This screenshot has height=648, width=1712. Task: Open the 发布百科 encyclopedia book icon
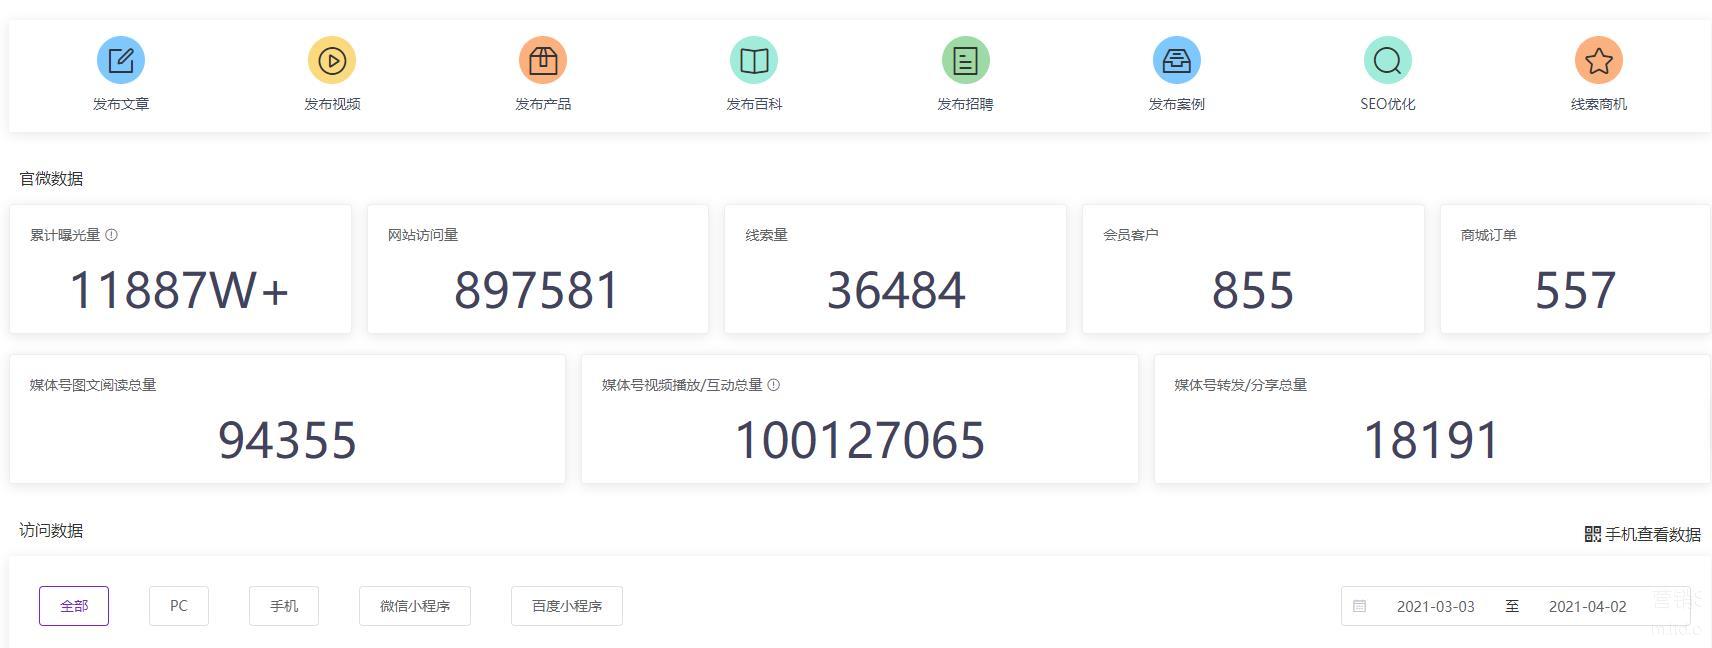754,60
